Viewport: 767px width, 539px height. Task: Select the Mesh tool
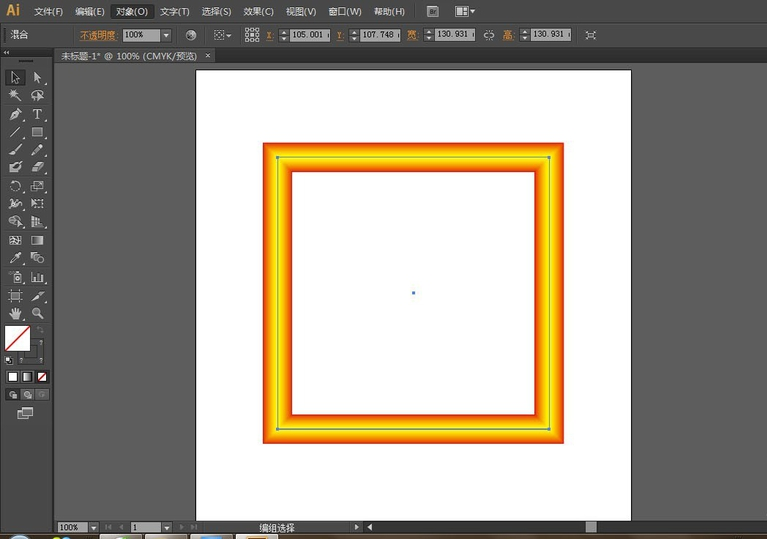15,240
